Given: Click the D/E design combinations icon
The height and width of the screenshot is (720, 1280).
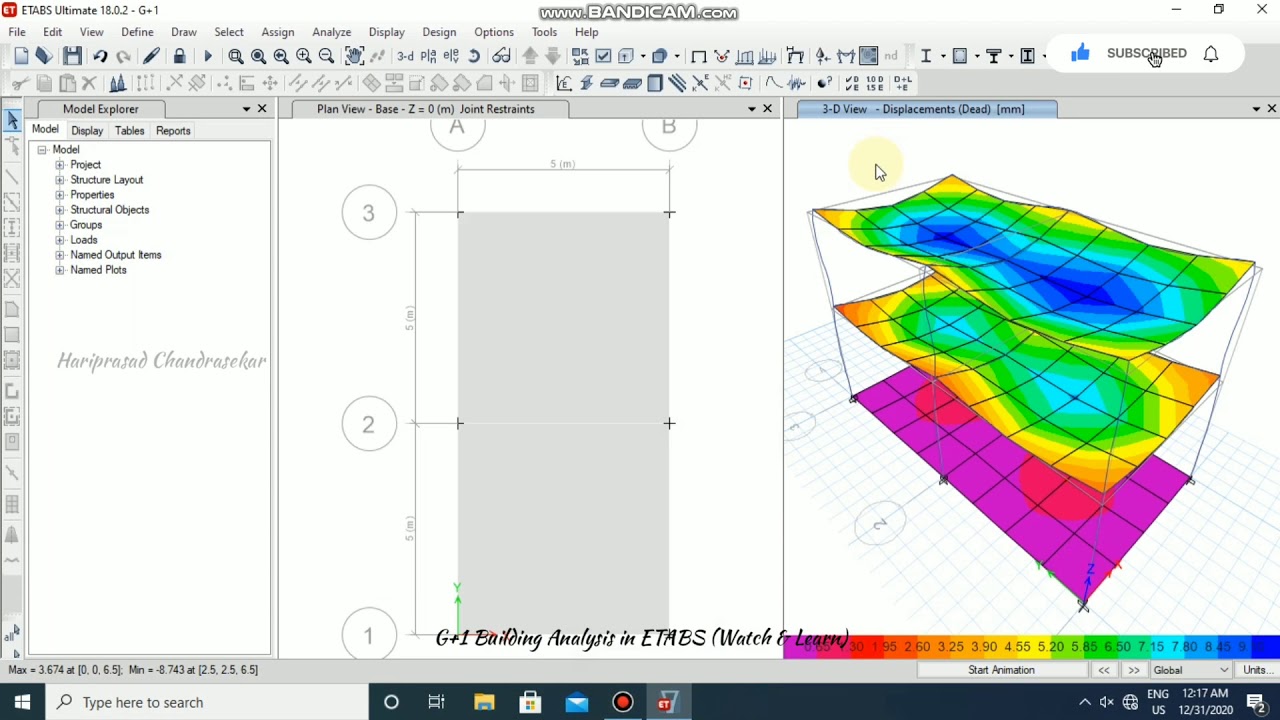Looking at the screenshot, I should pos(852,83).
